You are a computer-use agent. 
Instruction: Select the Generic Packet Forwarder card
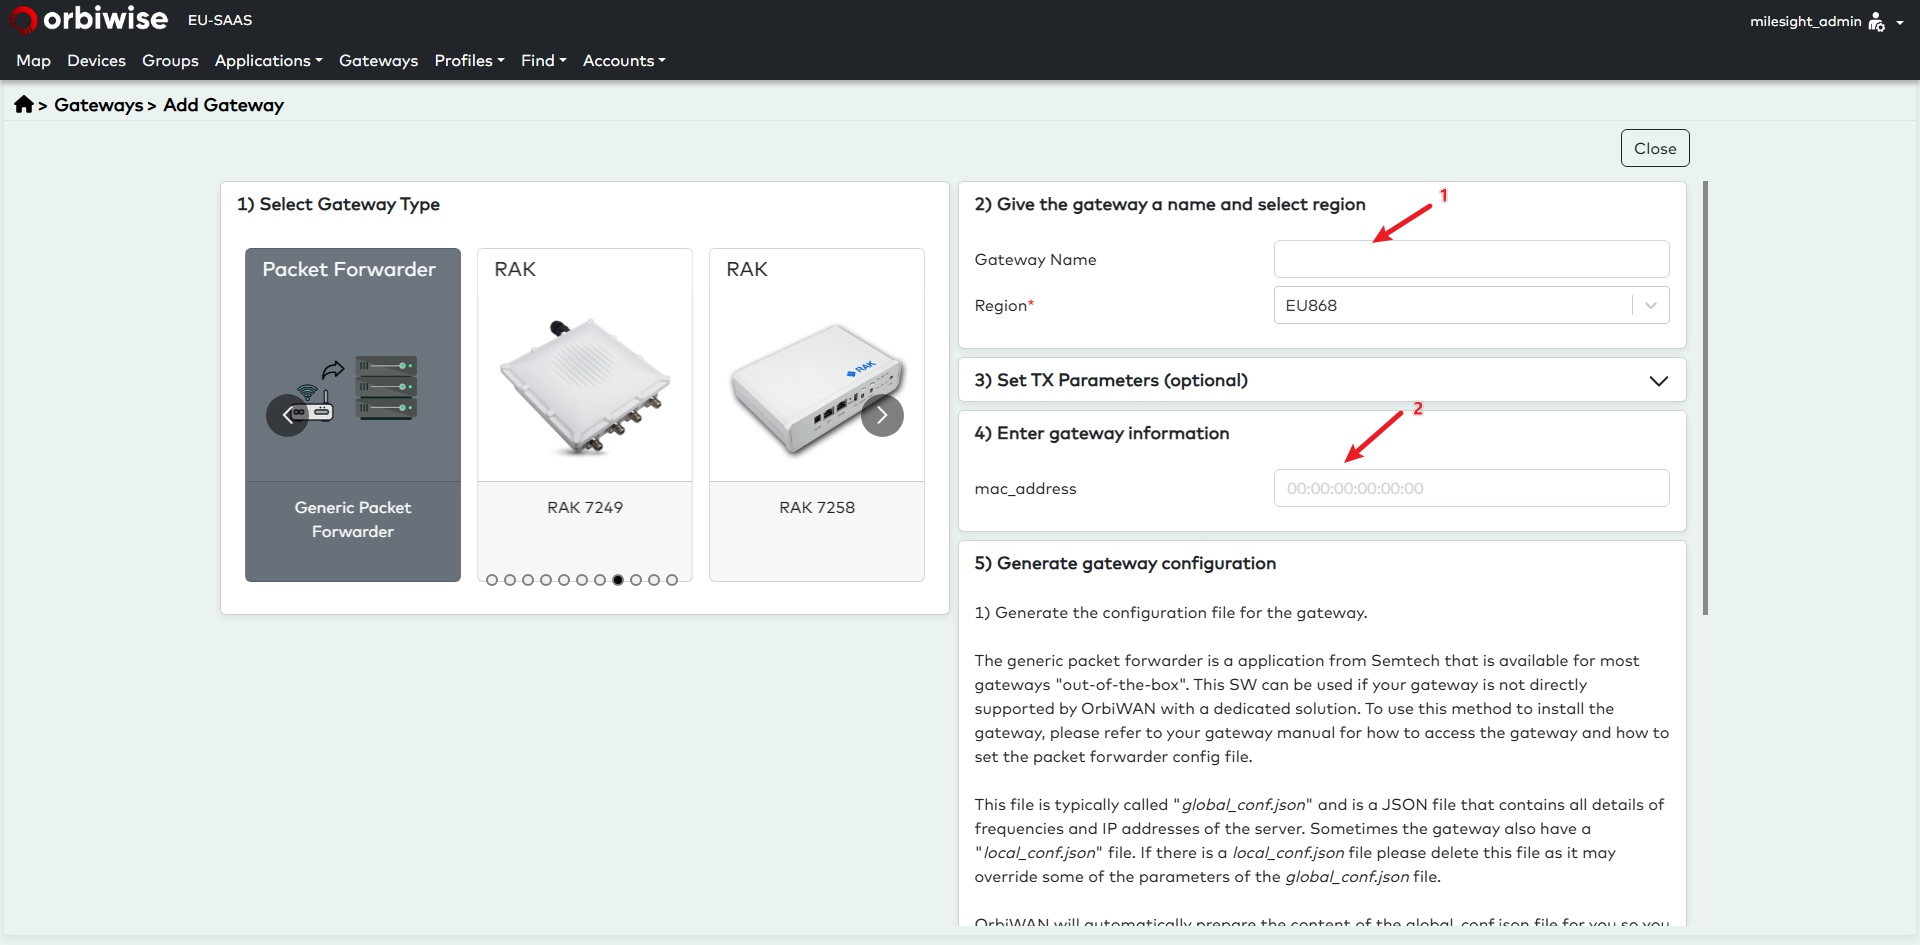(353, 415)
